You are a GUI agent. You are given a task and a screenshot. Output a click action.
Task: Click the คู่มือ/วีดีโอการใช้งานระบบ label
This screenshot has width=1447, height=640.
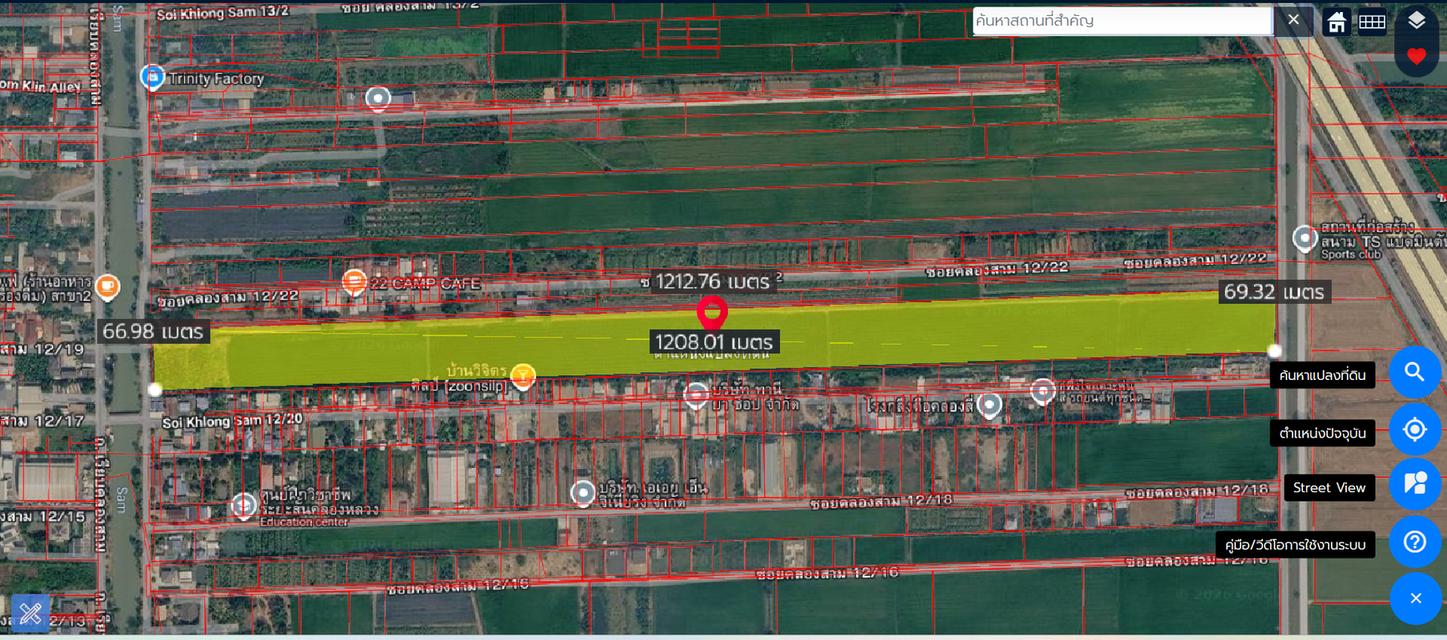(x=1296, y=545)
